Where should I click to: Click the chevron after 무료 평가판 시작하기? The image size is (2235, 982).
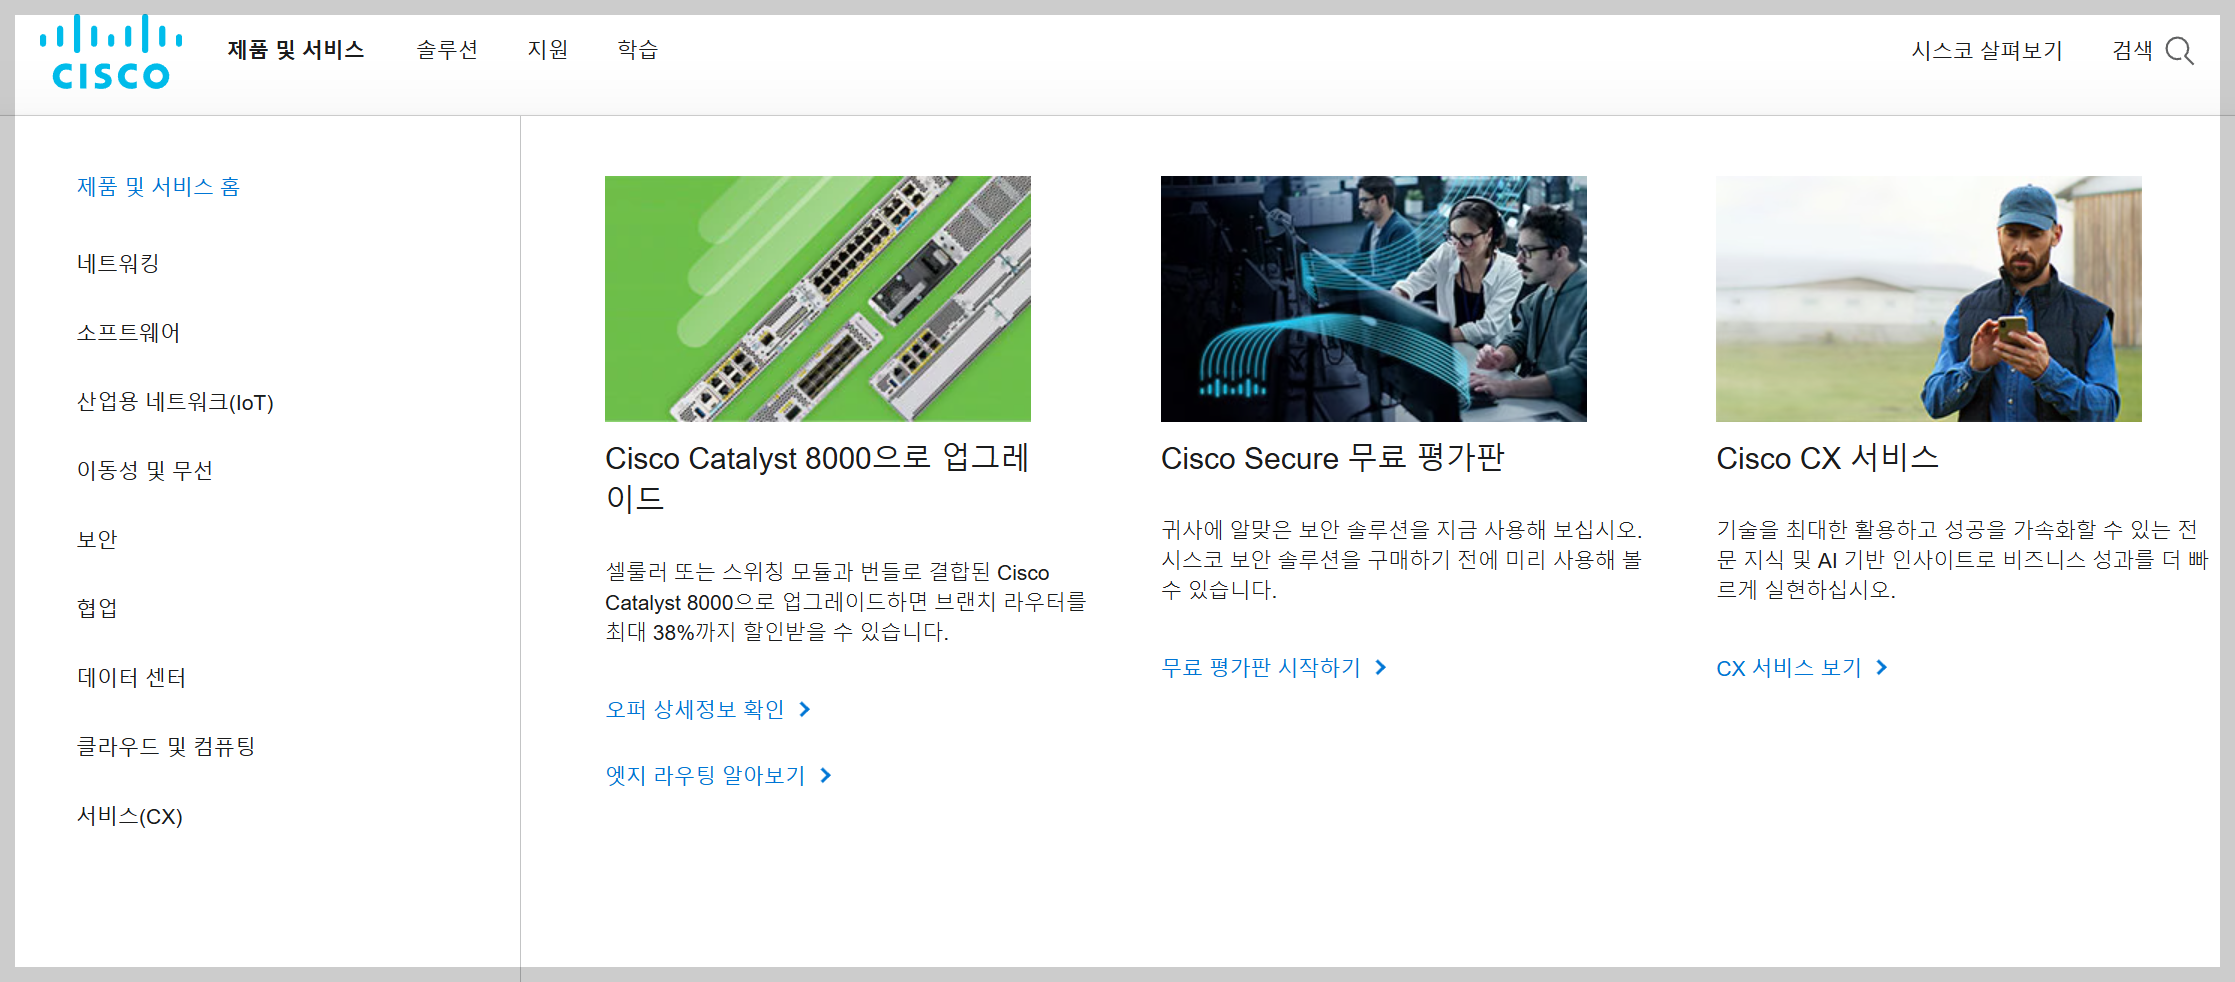1381,668
